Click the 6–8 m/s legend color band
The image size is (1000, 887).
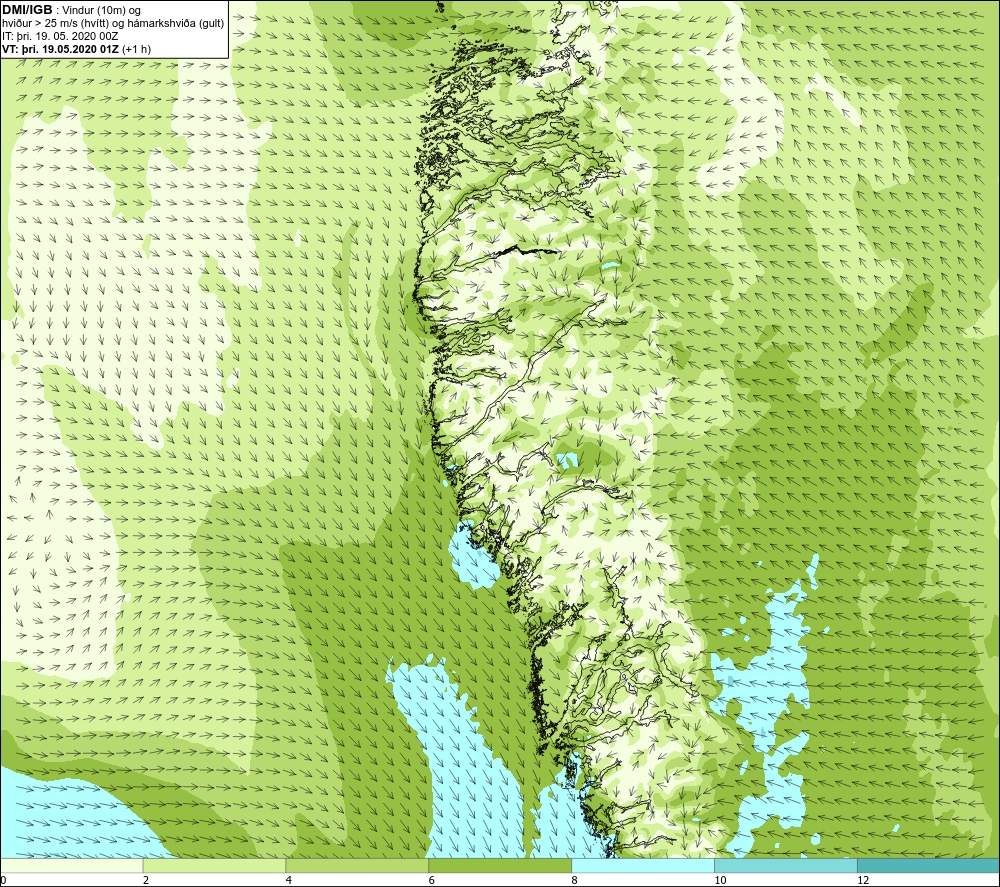pyautogui.click(x=500, y=865)
